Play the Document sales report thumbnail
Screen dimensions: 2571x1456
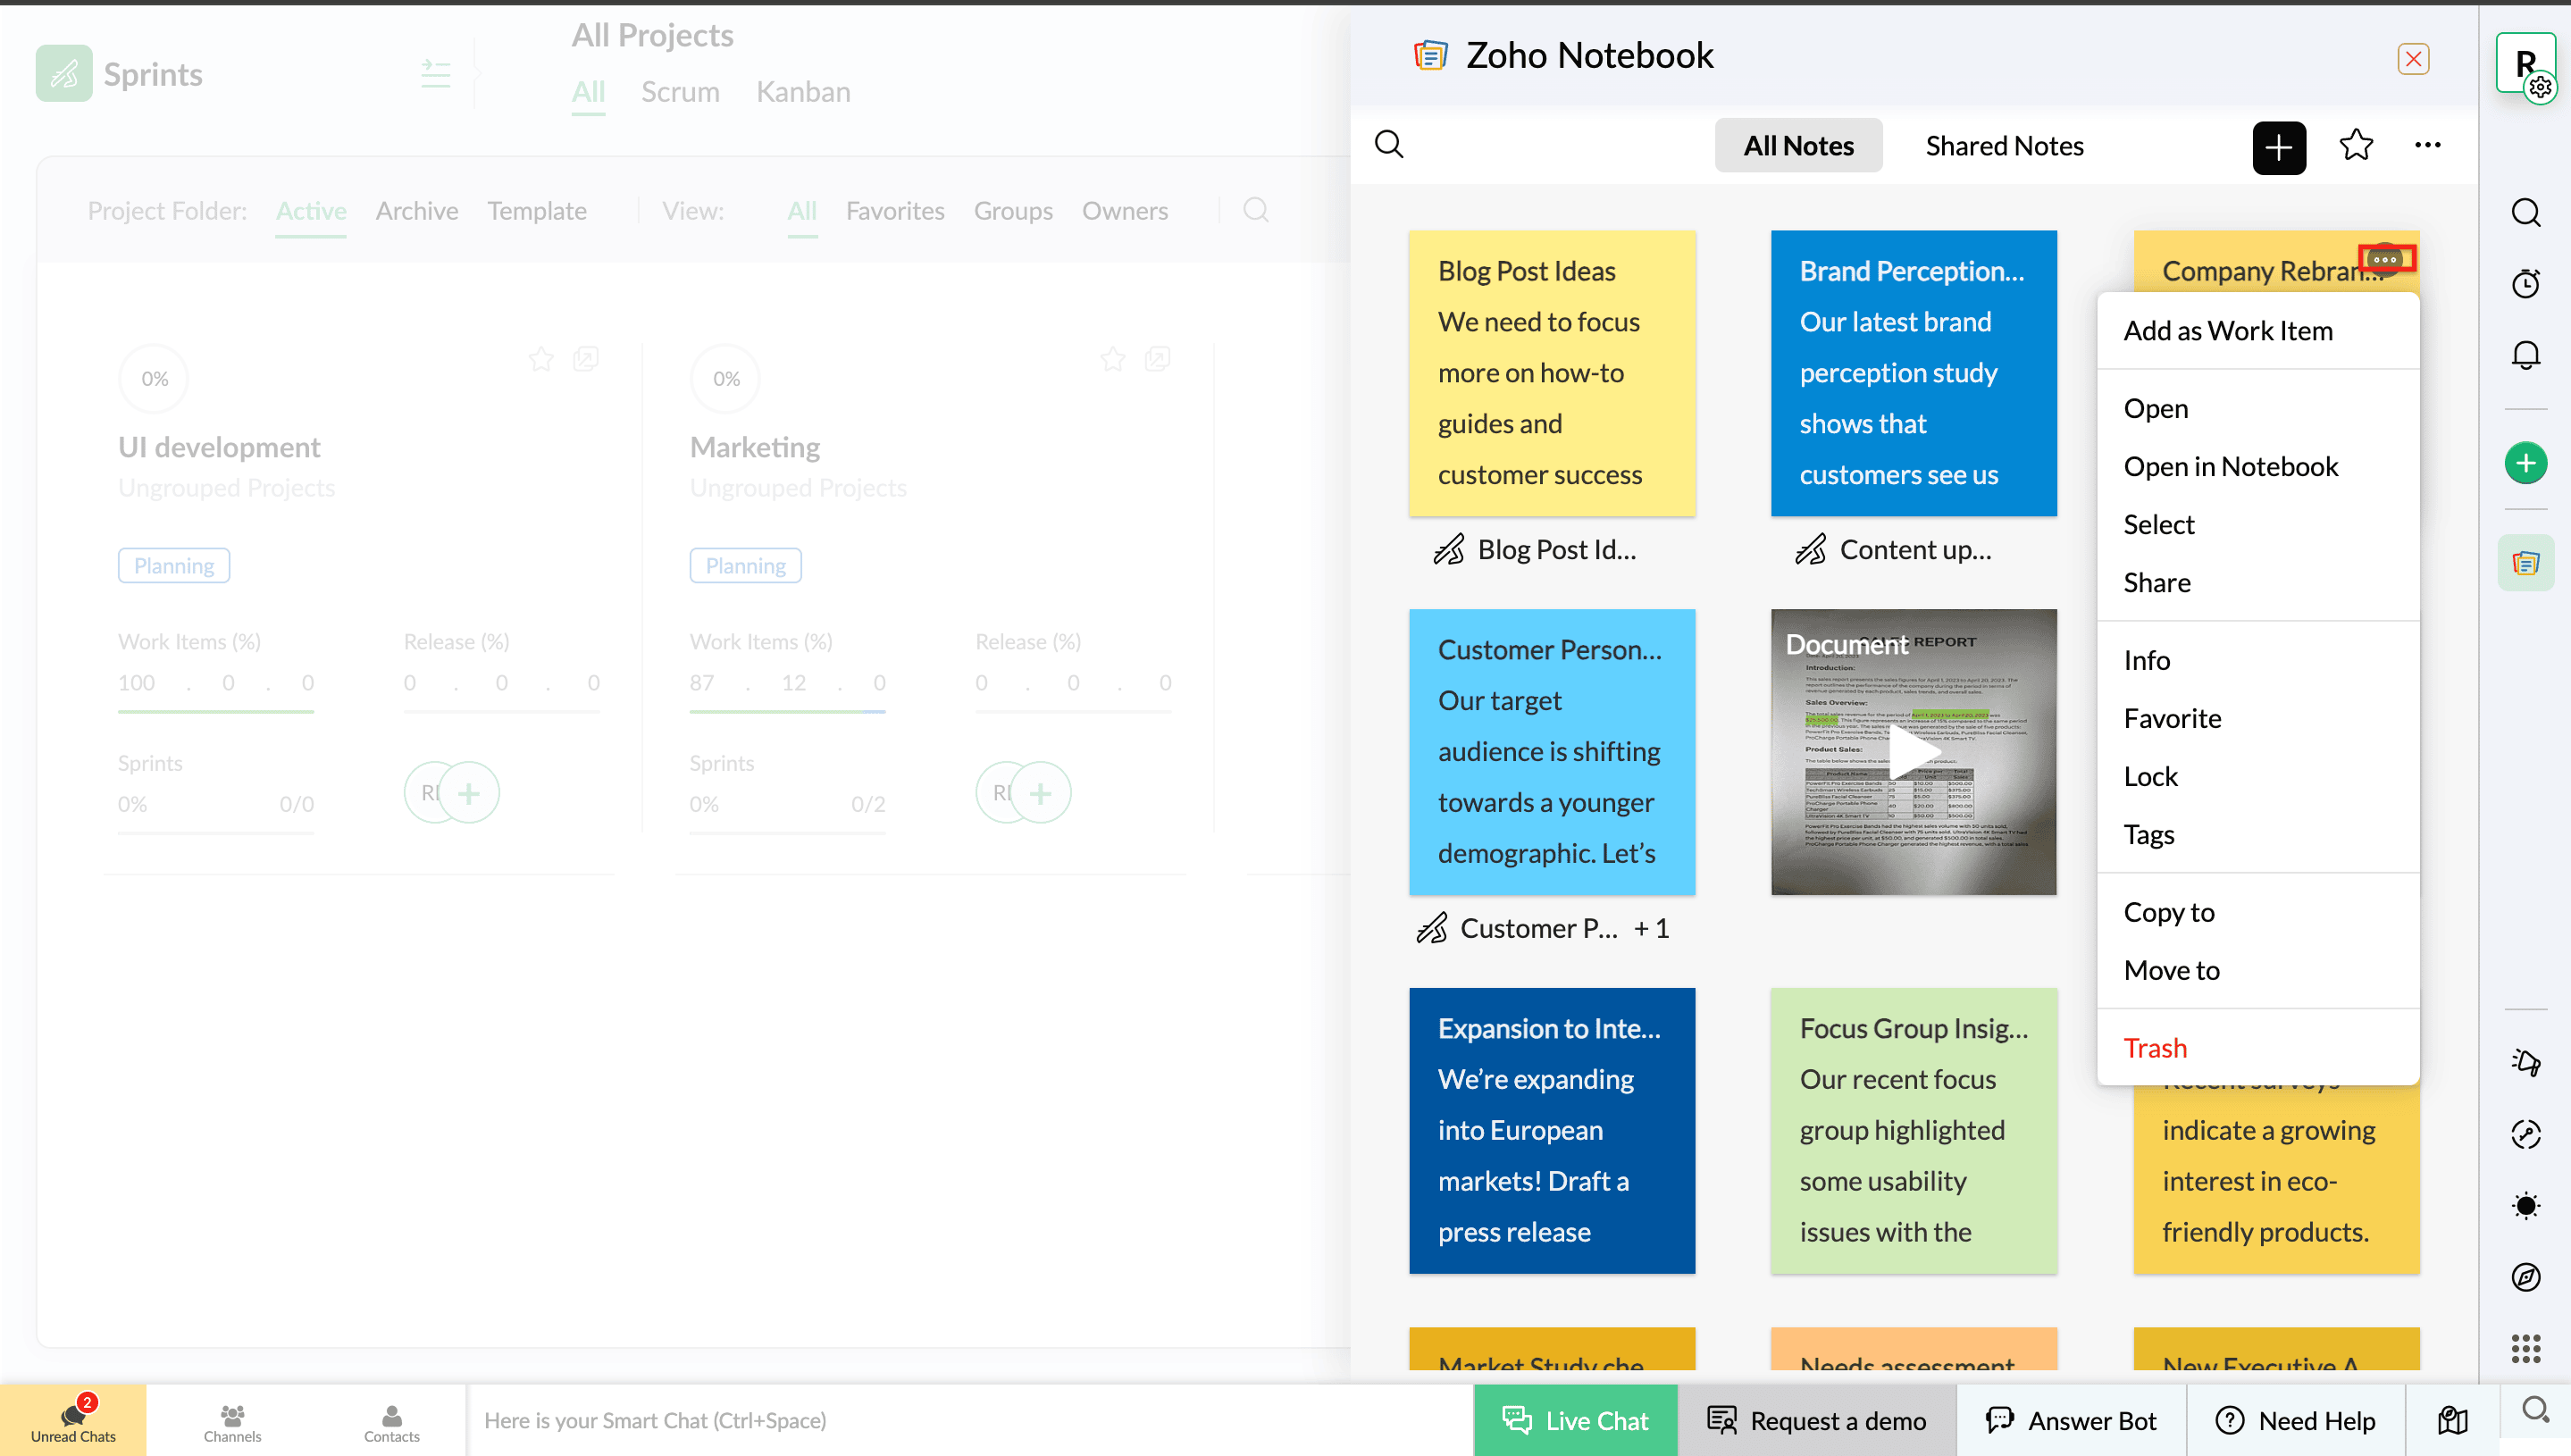1912,752
